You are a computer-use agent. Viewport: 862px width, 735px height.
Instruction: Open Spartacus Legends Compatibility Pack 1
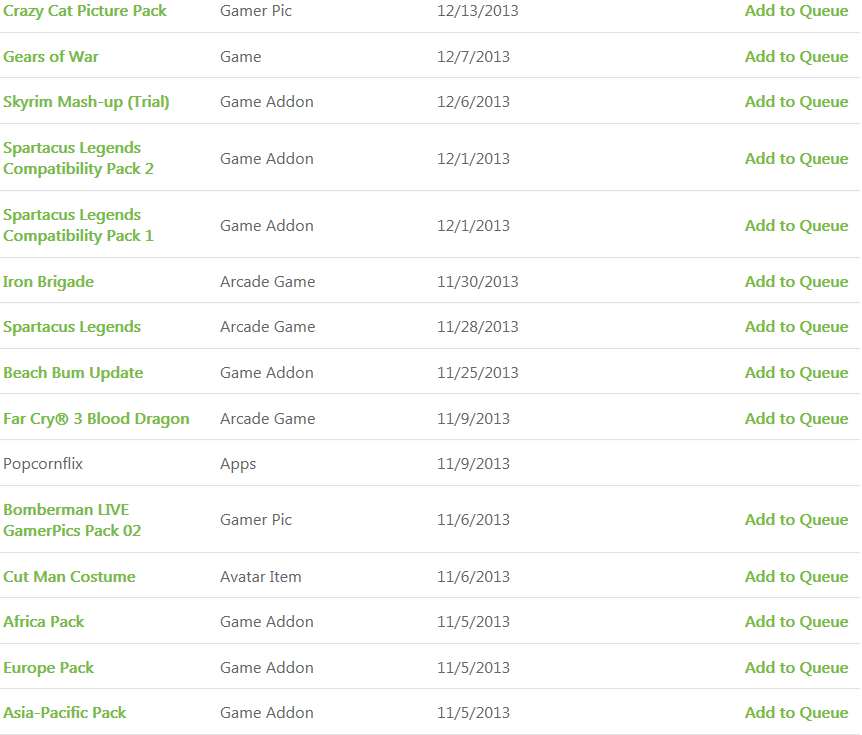point(78,225)
